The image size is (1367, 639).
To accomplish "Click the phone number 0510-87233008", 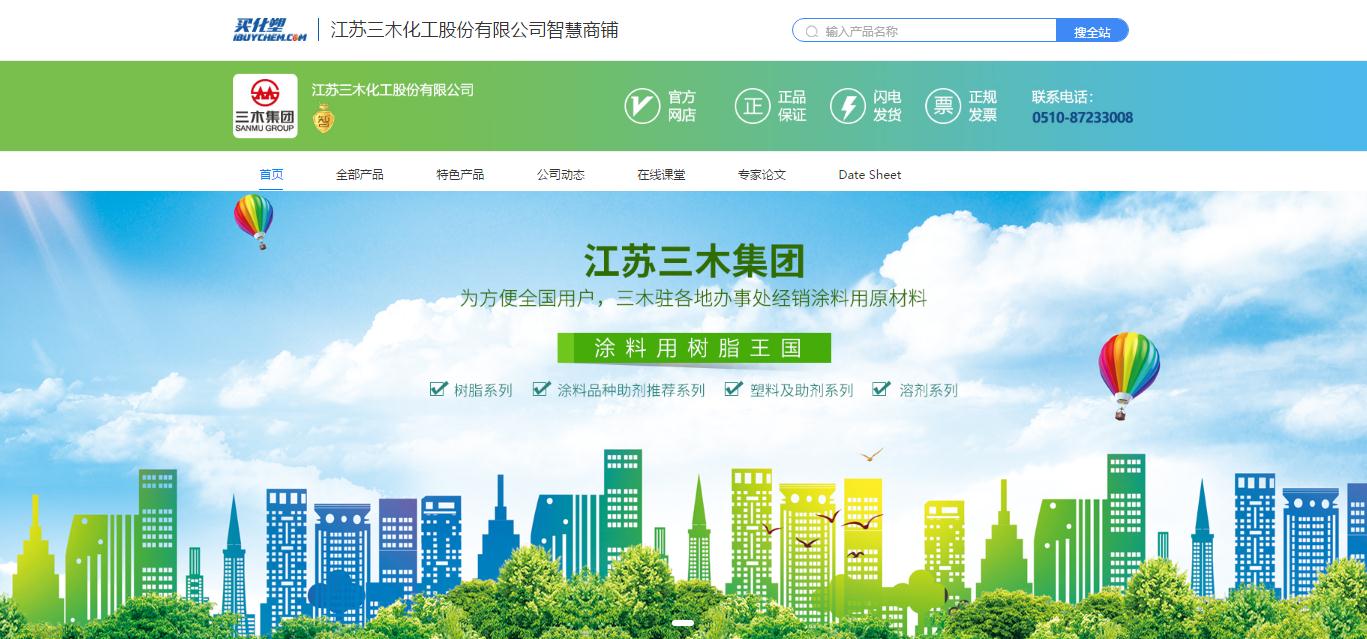I will point(1082,117).
